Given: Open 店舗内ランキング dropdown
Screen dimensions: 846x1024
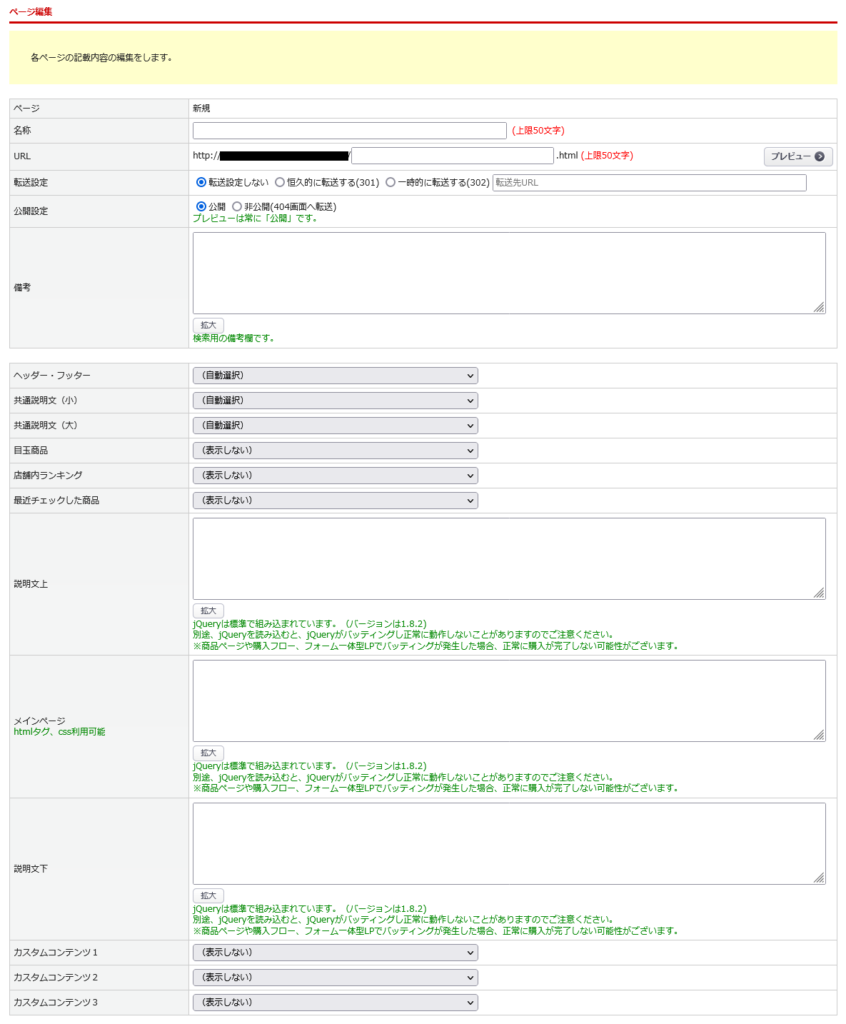Looking at the screenshot, I should click(x=335, y=475).
